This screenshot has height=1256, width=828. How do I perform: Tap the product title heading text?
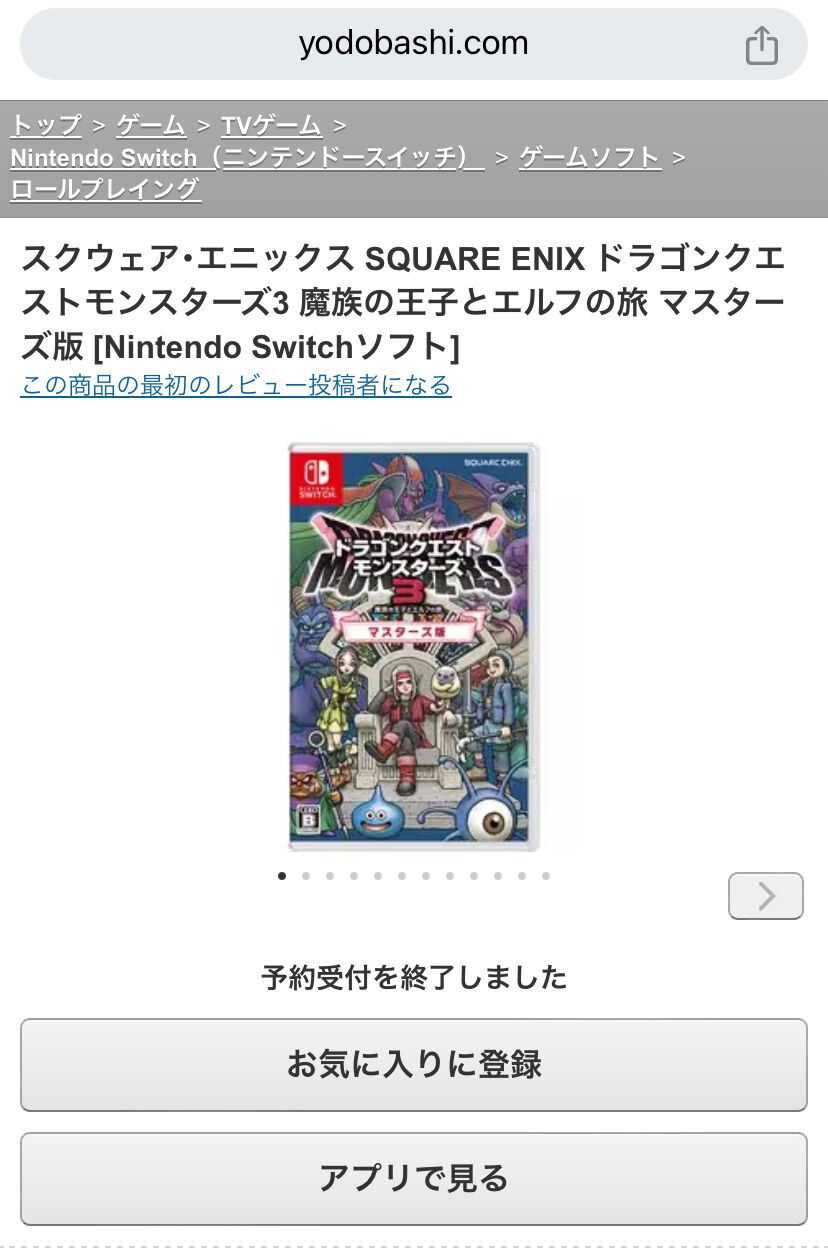coord(404,303)
